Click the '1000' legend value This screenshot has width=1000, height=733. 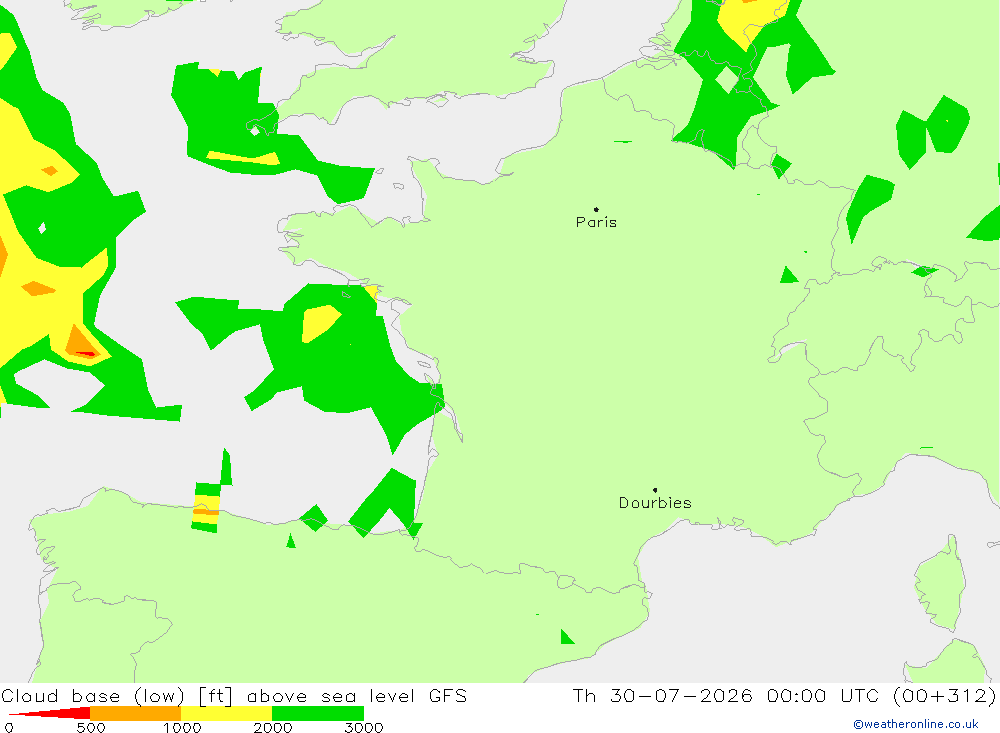pos(182,728)
